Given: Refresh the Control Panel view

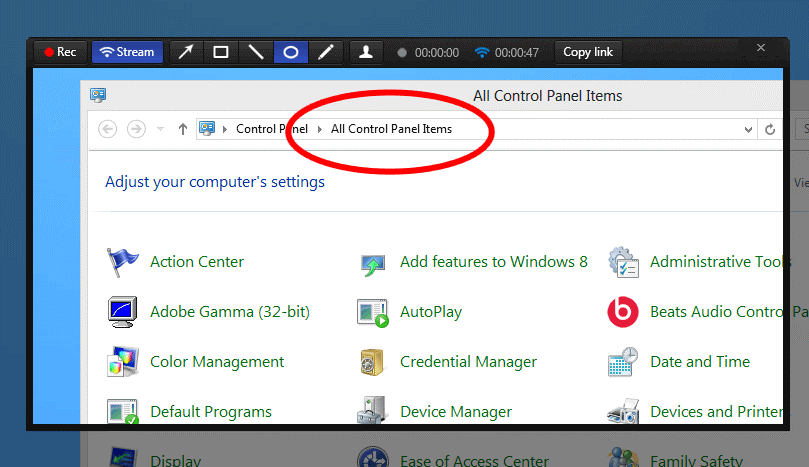Looking at the screenshot, I should (770, 130).
